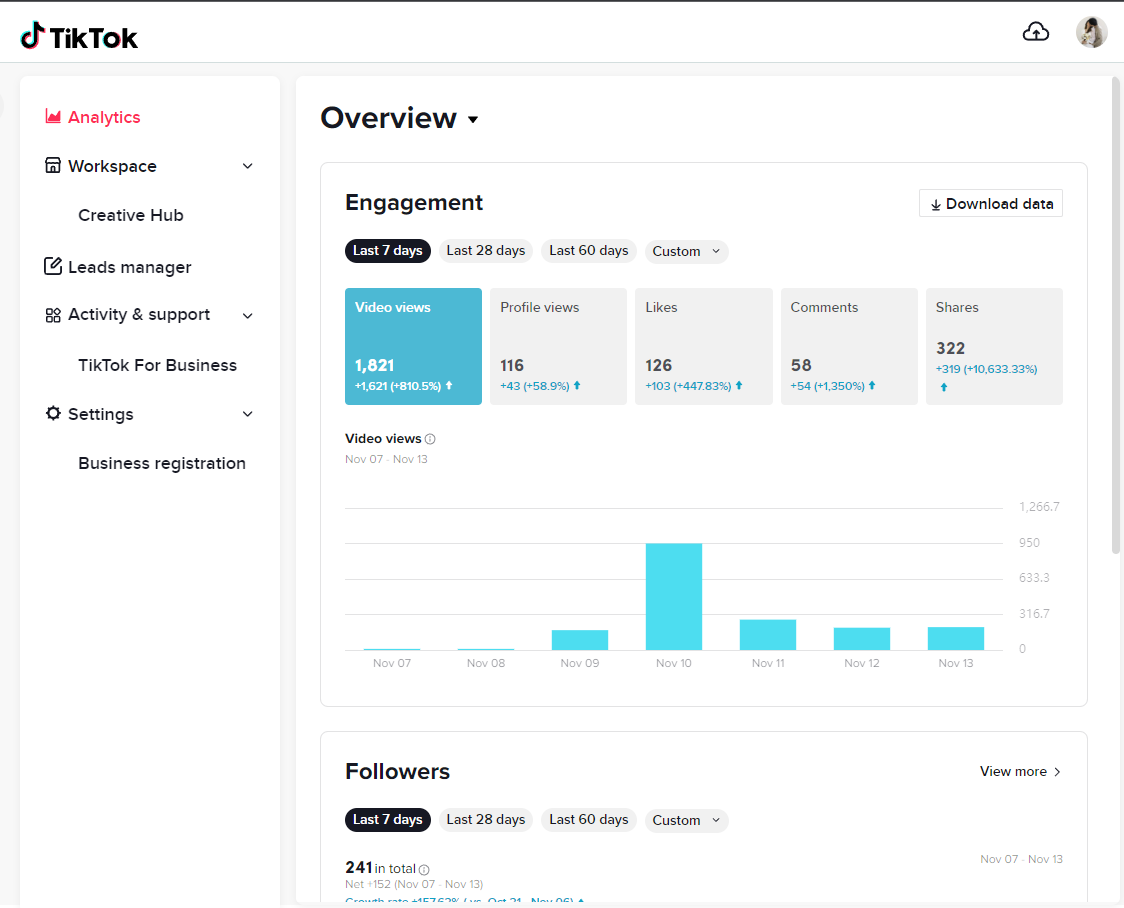Select Last 60 days under Engagement
The image size is (1124, 908).
tap(589, 251)
